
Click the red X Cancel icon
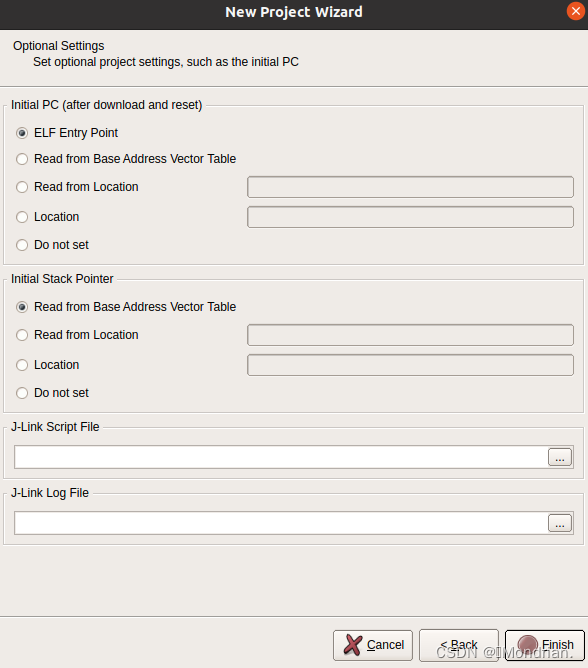[353, 645]
